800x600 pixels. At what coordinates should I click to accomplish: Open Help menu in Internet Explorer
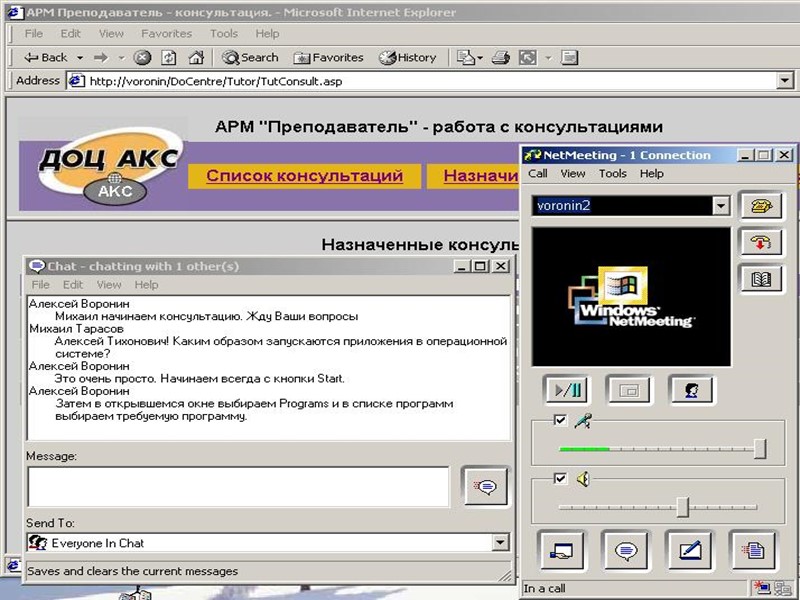267,34
